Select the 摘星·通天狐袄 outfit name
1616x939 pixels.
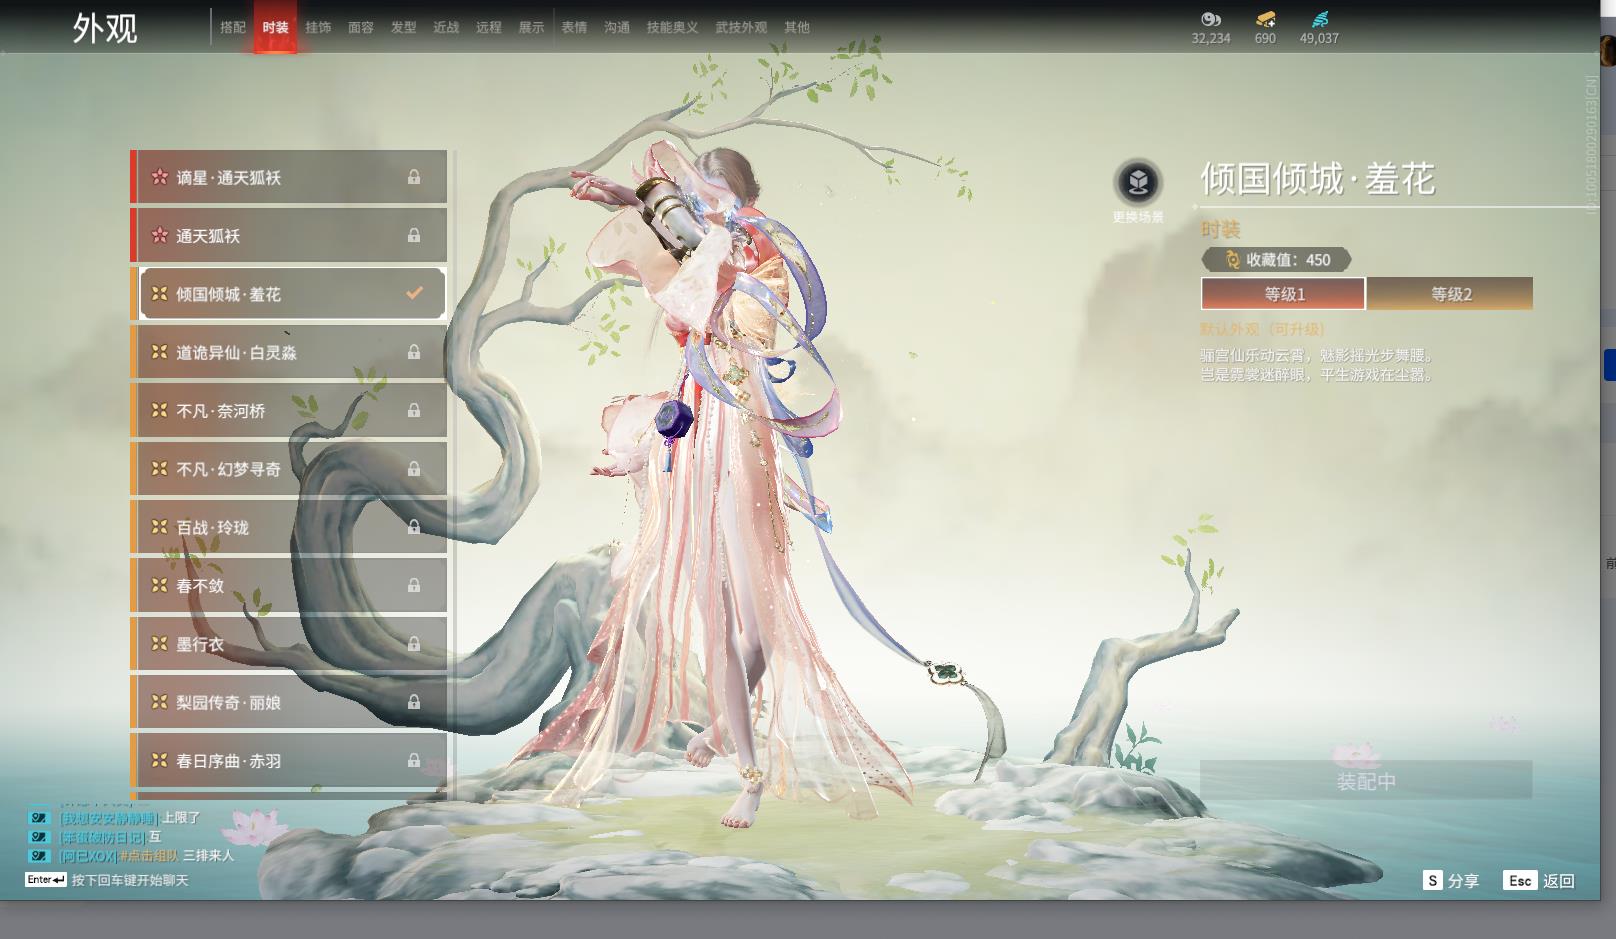coord(229,178)
